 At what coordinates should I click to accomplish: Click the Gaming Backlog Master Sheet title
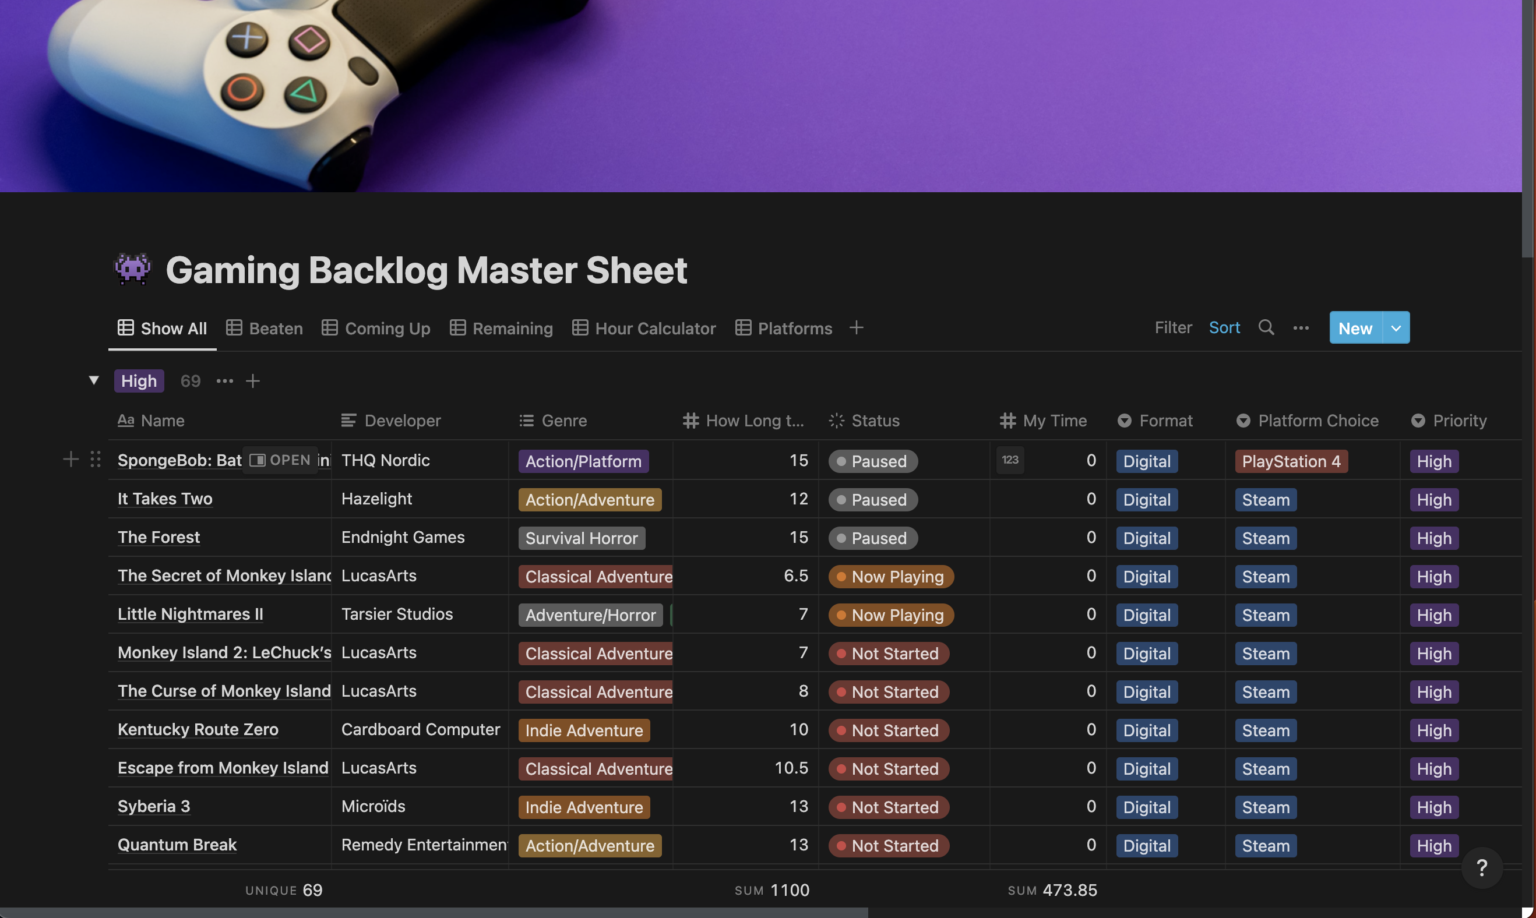tap(426, 270)
